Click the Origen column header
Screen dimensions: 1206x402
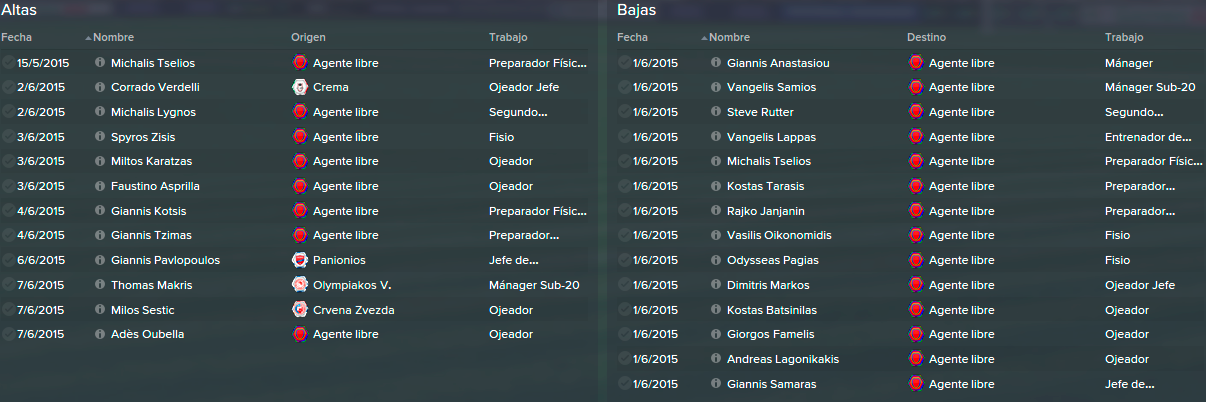click(308, 37)
